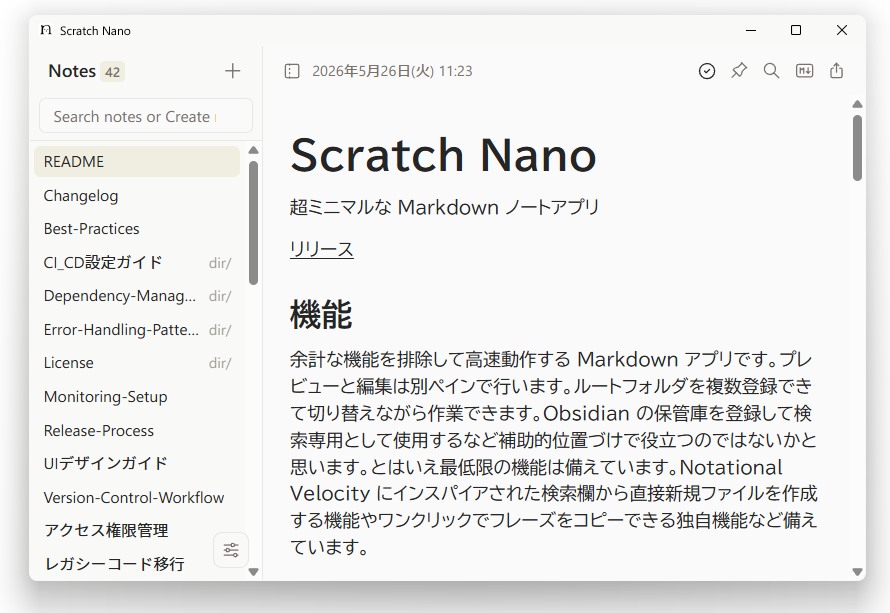Open the CI_CD設定ガイド note
Viewport: 890px width, 613px height.
[137, 262]
